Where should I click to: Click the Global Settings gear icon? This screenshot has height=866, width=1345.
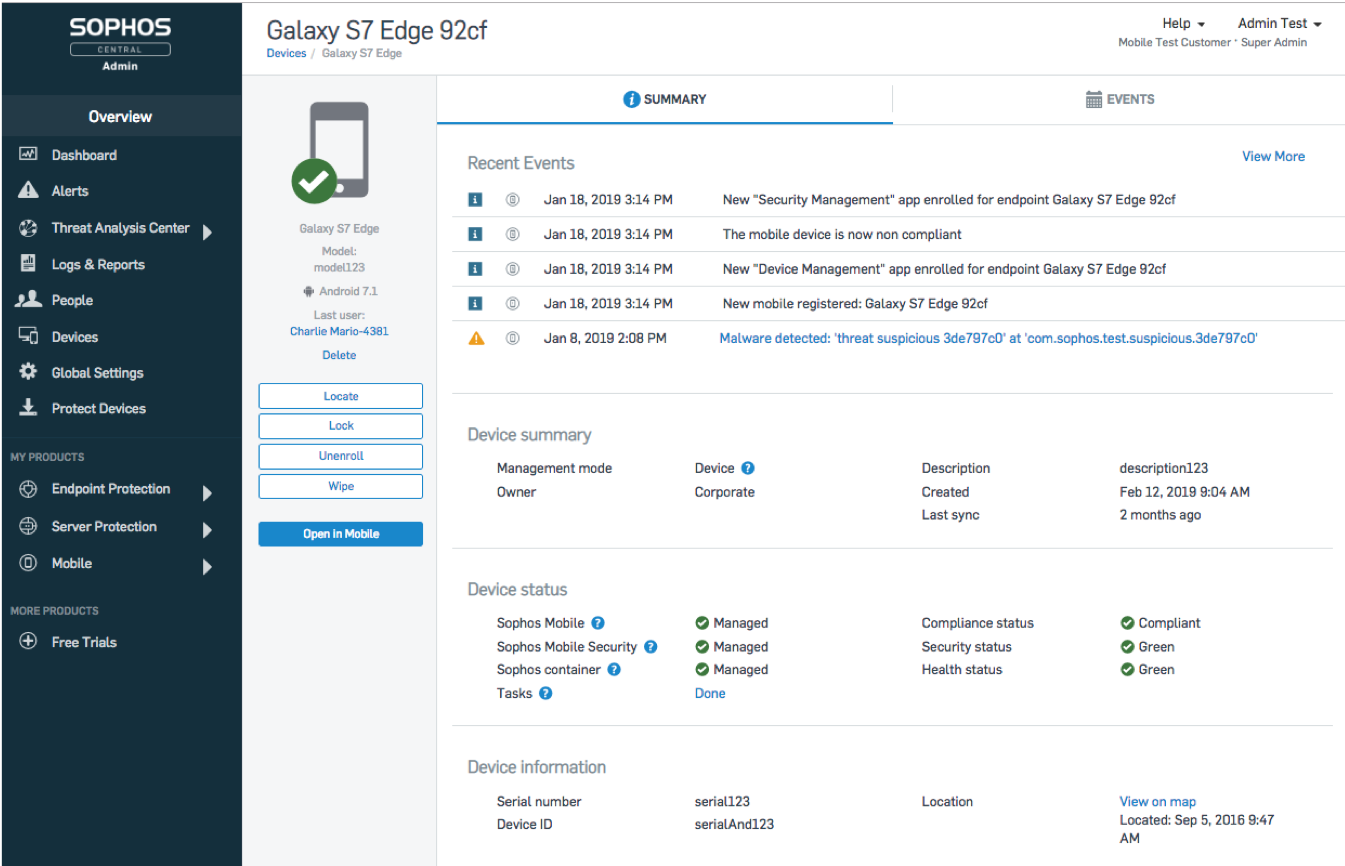(28, 372)
